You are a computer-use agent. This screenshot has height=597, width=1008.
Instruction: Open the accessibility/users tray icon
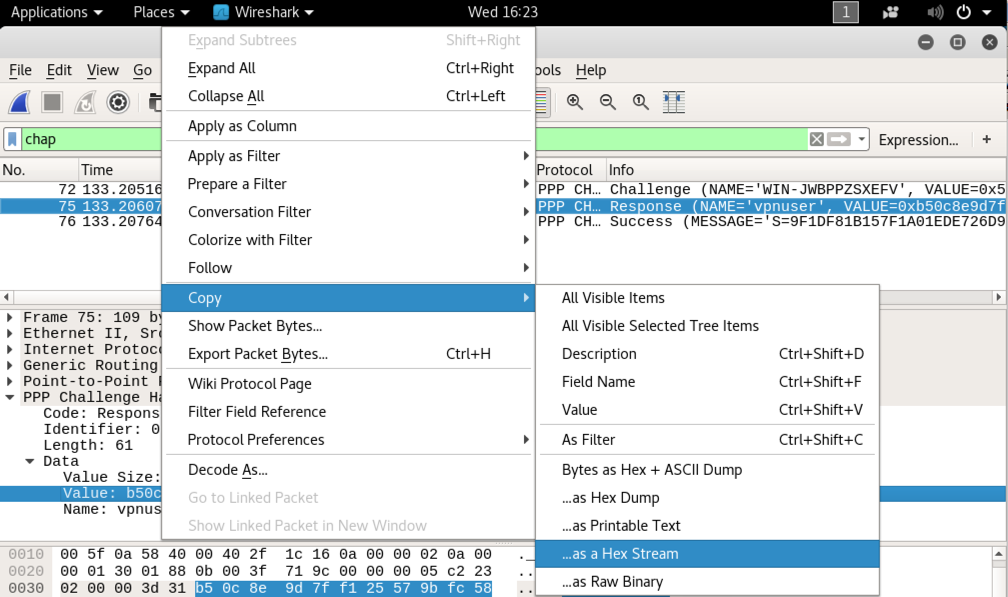[x=890, y=12]
